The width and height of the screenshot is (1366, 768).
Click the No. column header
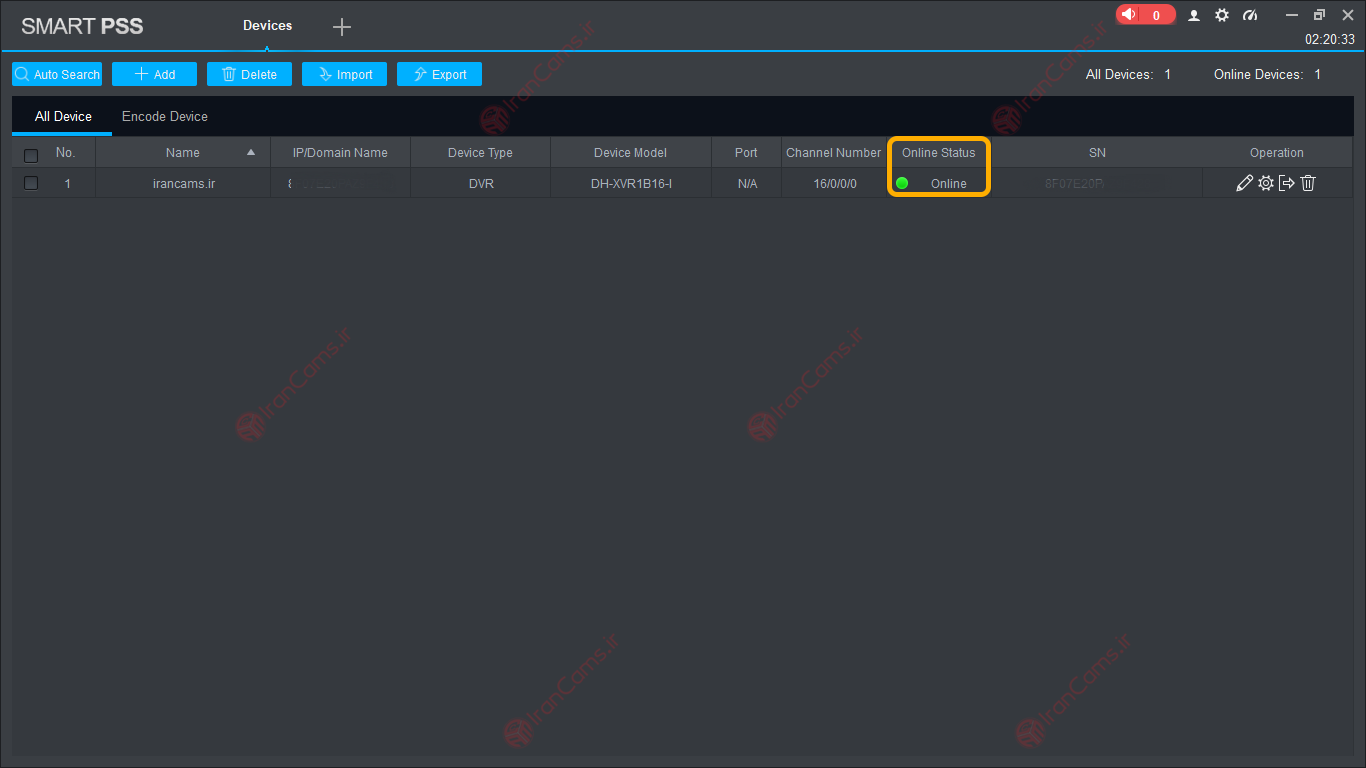[66, 153]
